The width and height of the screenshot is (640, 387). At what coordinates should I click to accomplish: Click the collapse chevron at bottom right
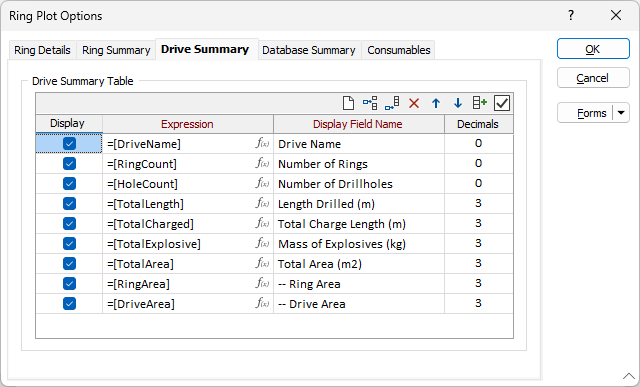[629, 376]
